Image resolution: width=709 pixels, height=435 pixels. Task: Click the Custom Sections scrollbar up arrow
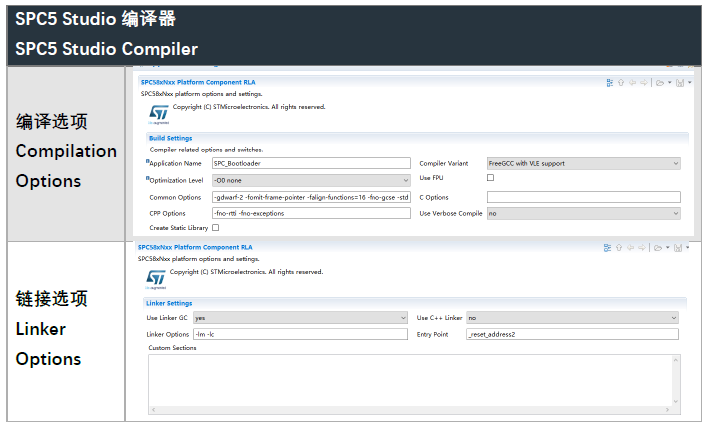tap(676, 360)
